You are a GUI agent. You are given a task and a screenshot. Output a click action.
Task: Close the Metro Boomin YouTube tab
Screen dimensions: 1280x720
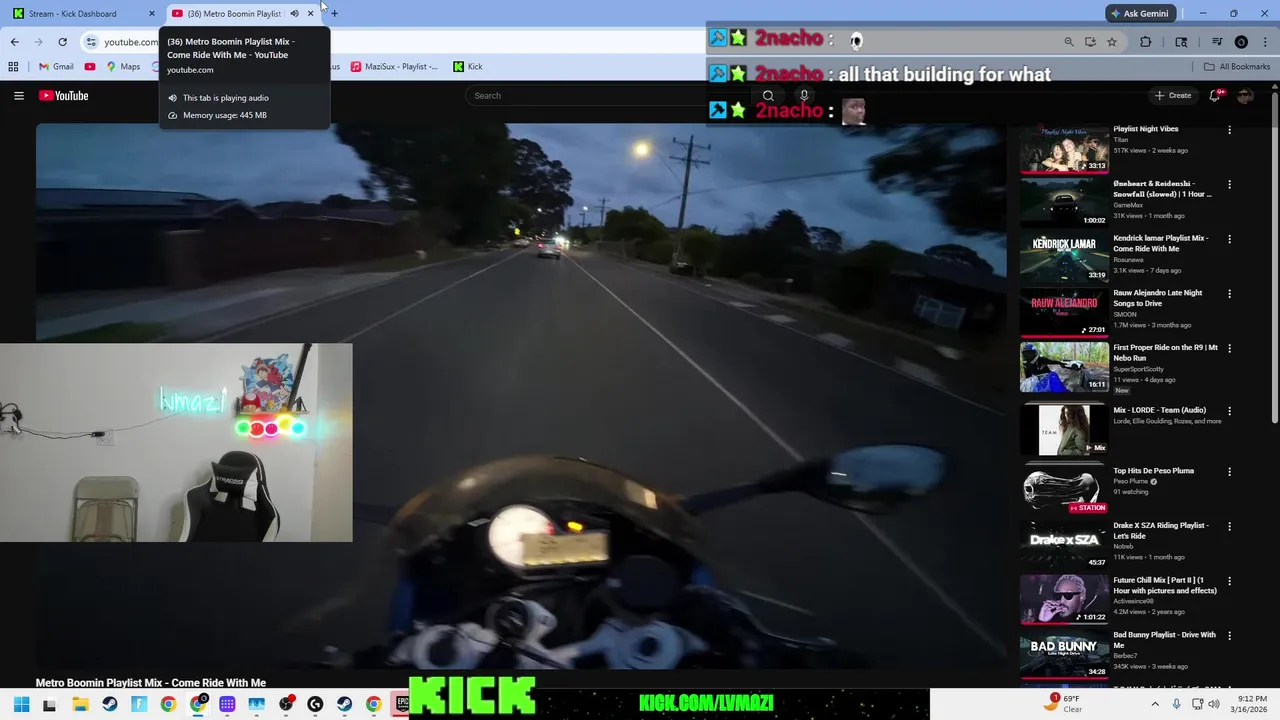click(x=310, y=14)
